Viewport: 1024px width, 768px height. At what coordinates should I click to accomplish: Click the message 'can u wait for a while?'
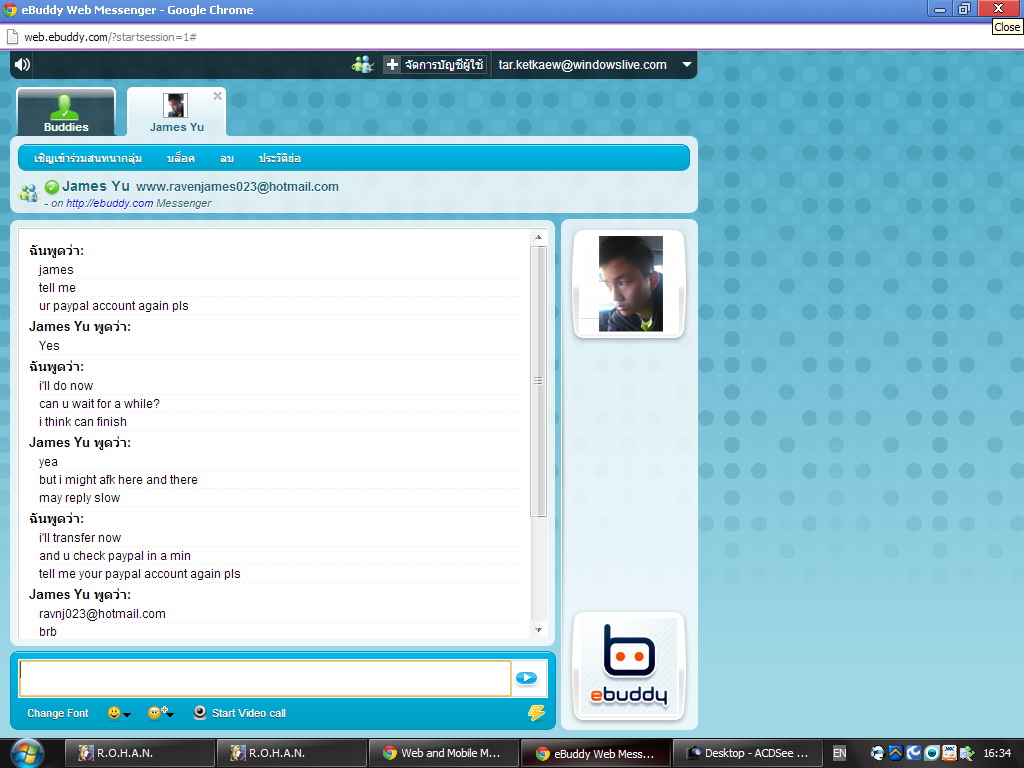tap(99, 404)
